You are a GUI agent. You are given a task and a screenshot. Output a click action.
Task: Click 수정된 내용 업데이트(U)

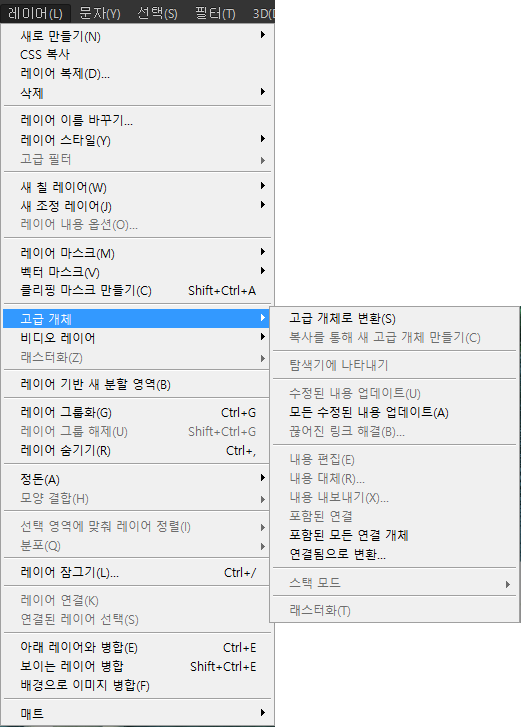pyautogui.click(x=394, y=394)
